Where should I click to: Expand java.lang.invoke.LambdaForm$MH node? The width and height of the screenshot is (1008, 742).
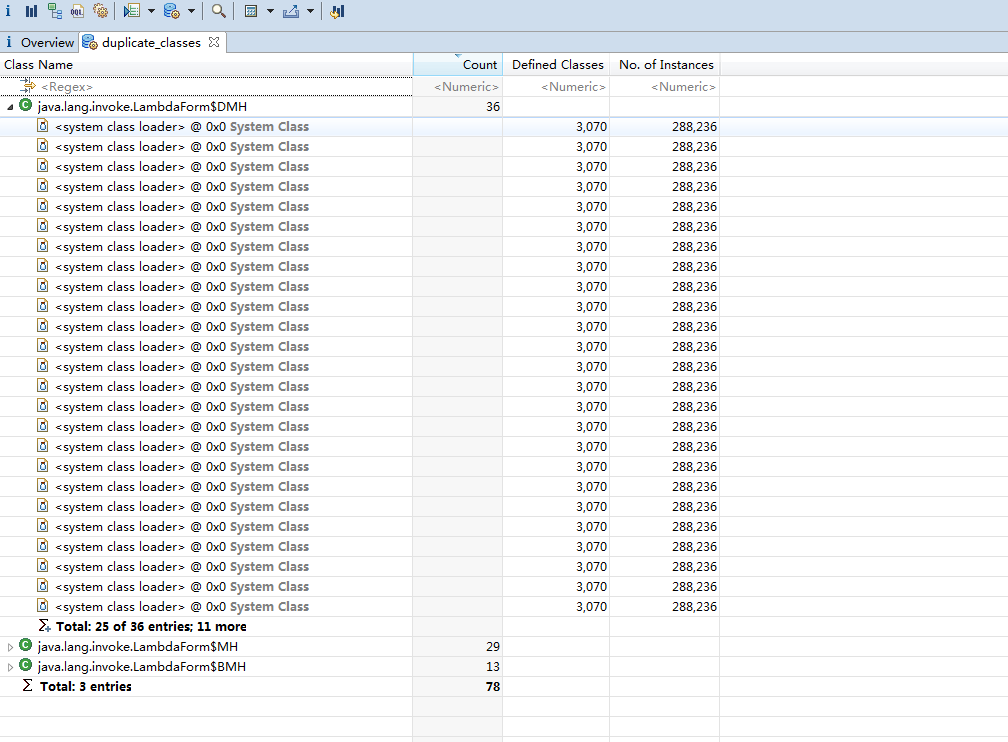point(10,647)
